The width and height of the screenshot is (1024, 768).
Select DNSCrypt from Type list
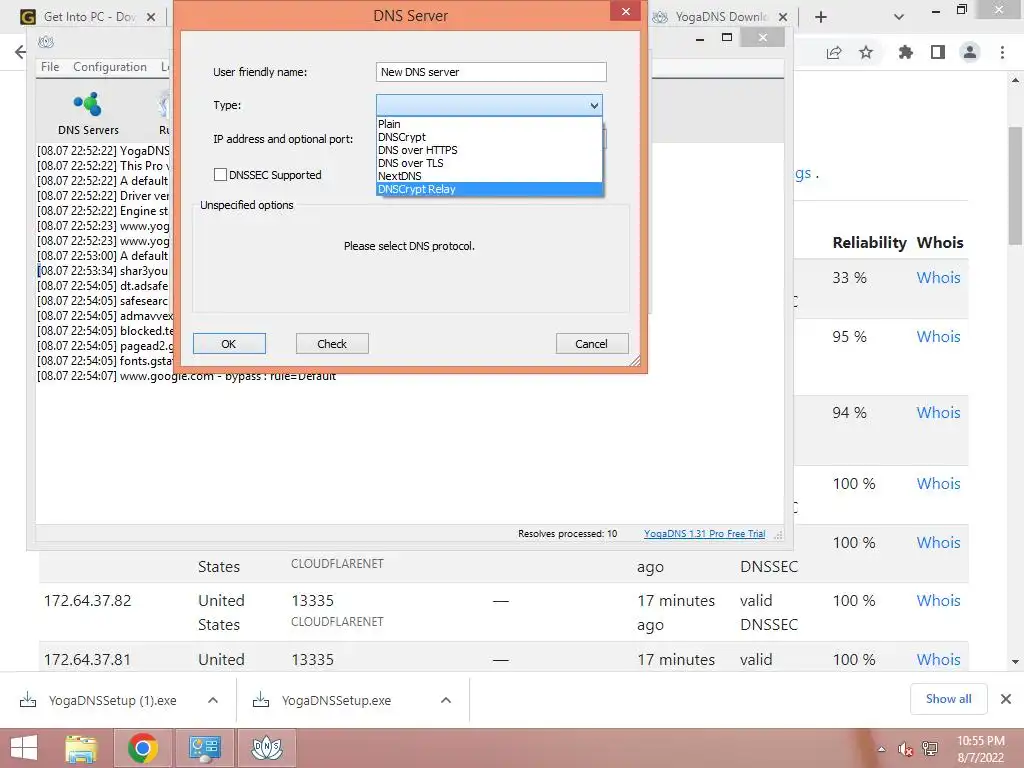coord(489,137)
